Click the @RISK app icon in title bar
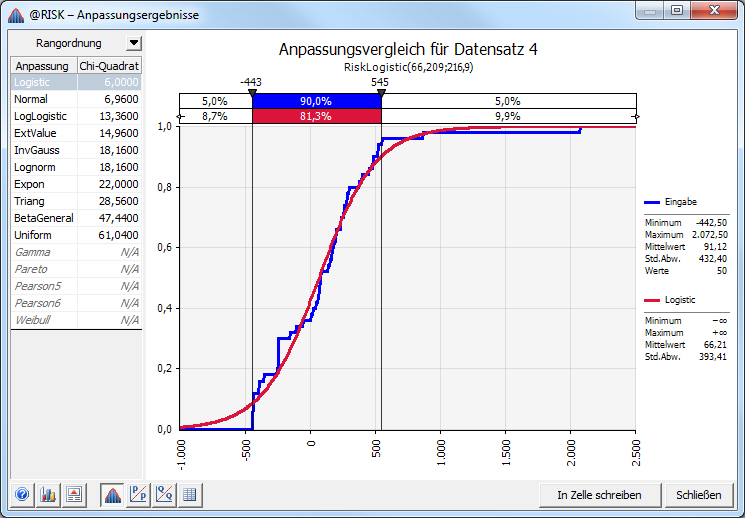 pos(16,15)
